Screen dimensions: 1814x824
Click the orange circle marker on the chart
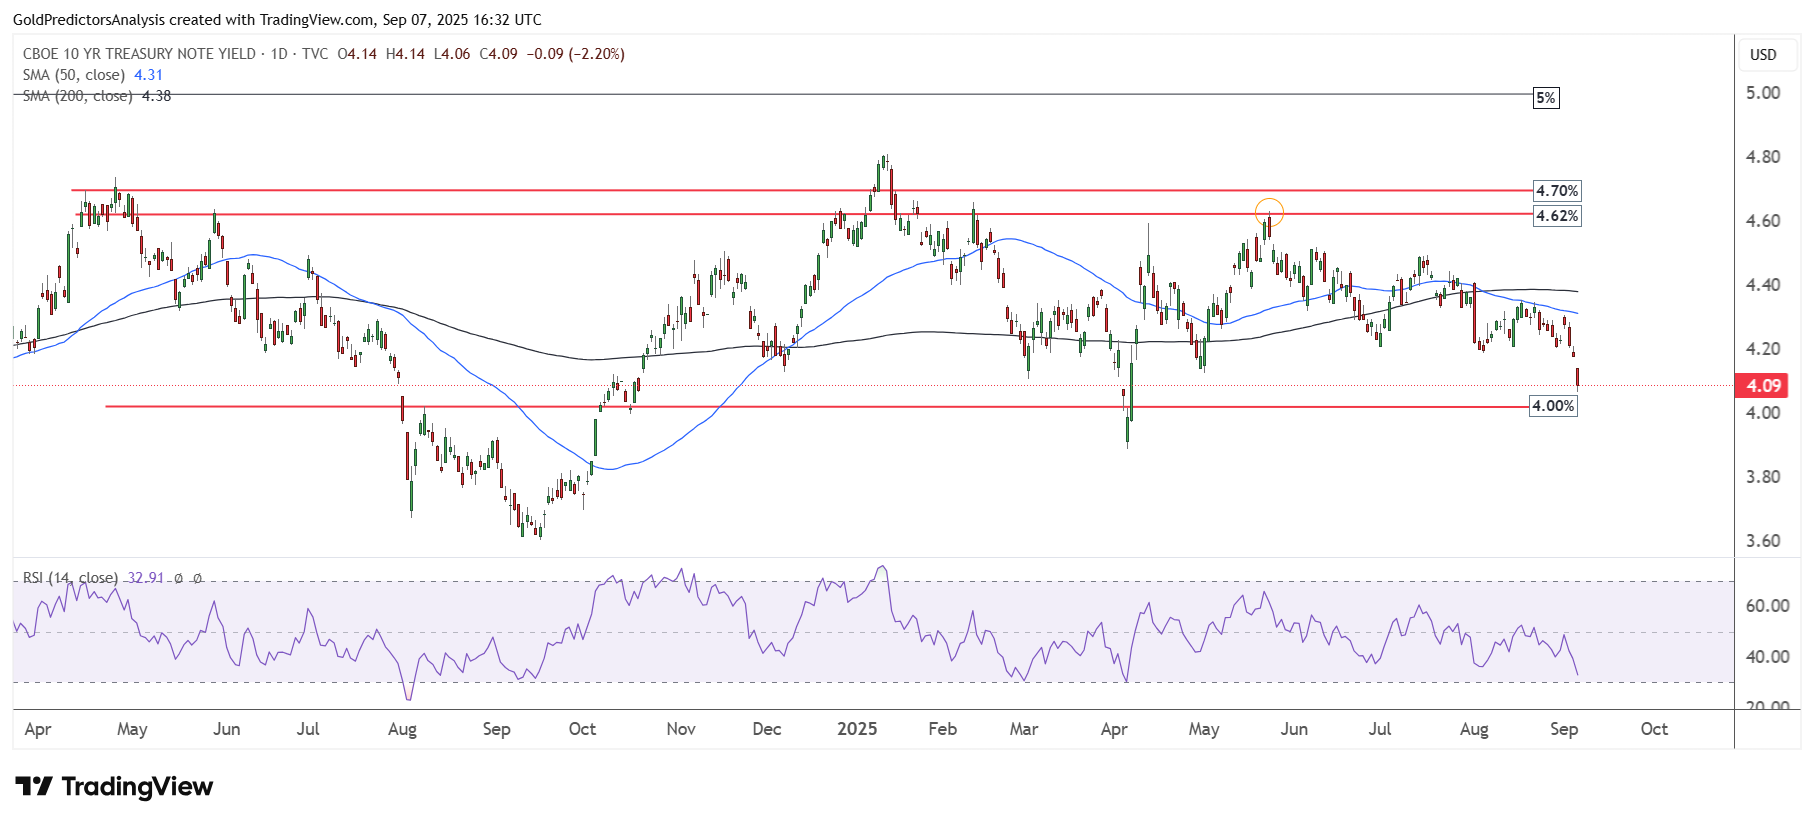(x=1269, y=212)
